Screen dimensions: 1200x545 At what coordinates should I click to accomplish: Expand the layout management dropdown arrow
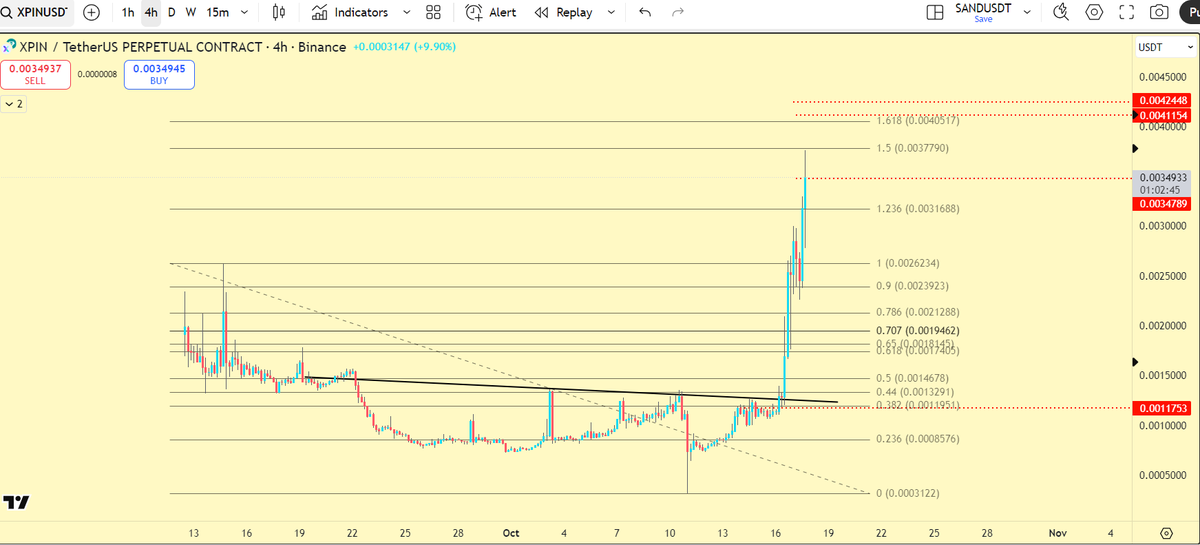point(1029,12)
